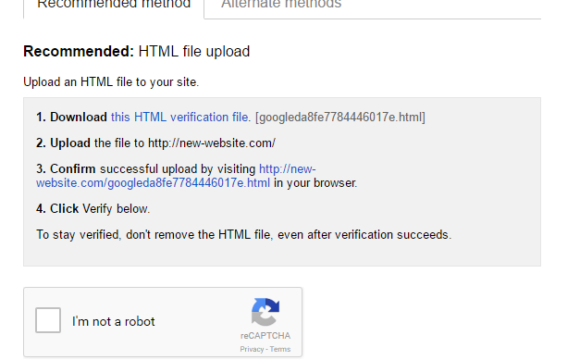The image size is (580, 360).
Task: Download this HTML verification file link
Action: tap(181, 117)
